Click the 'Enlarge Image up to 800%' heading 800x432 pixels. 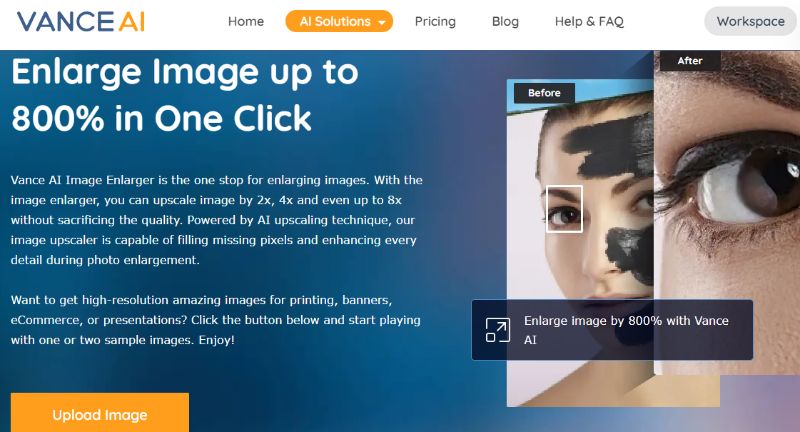point(185,95)
